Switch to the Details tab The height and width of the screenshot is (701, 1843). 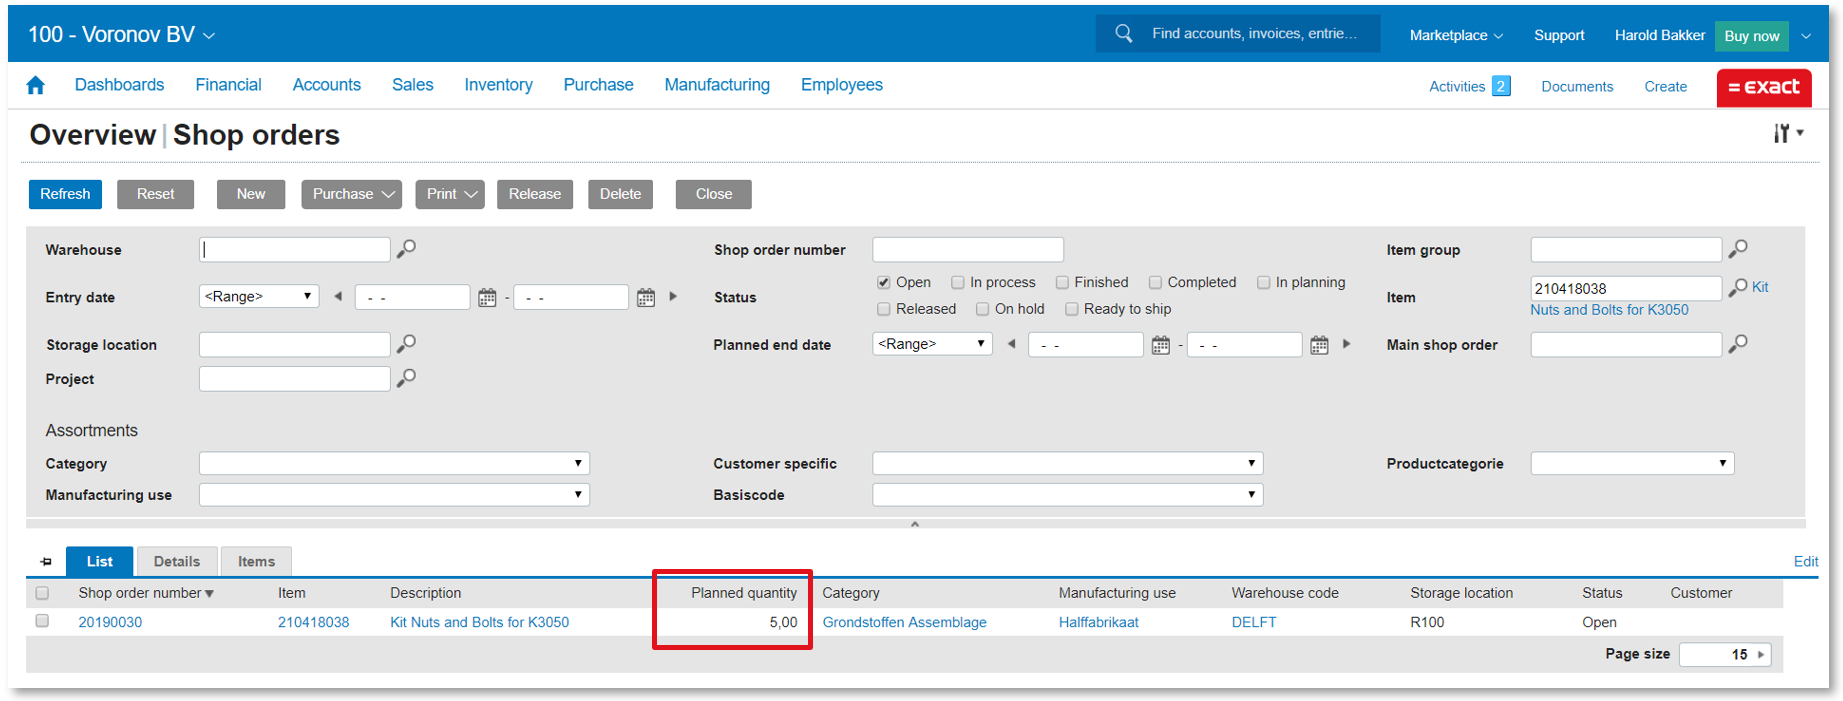click(176, 562)
